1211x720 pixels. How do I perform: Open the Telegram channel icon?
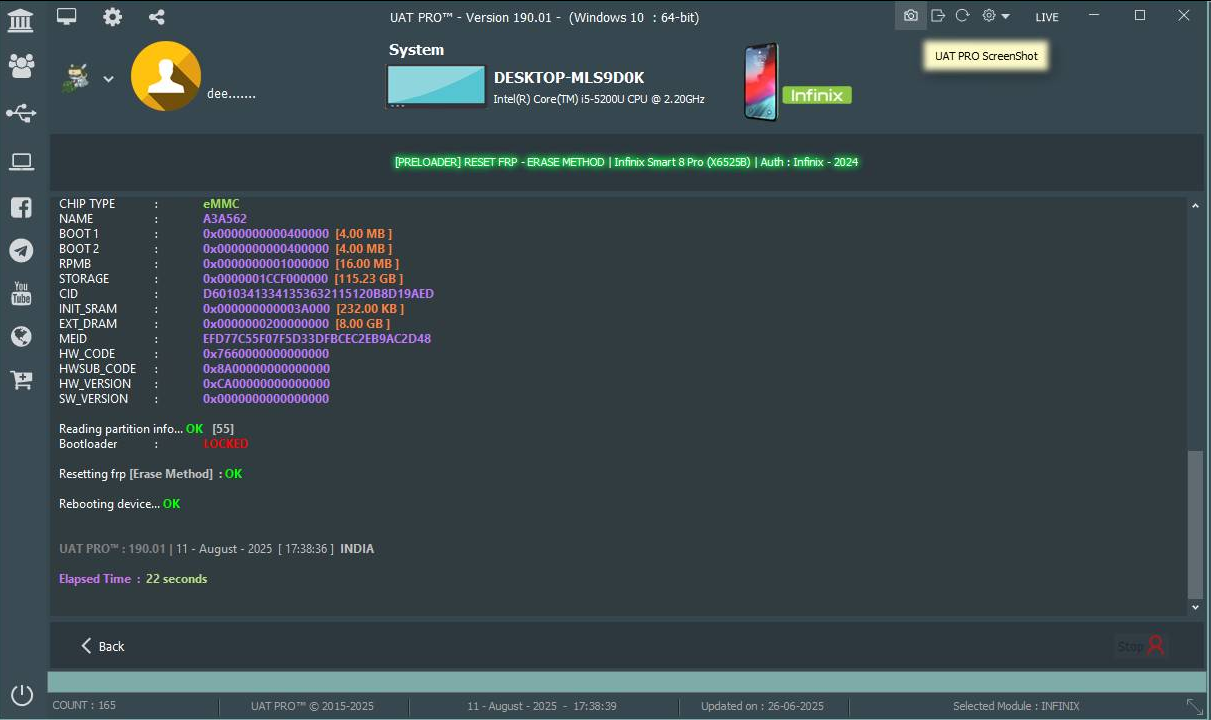(21, 251)
